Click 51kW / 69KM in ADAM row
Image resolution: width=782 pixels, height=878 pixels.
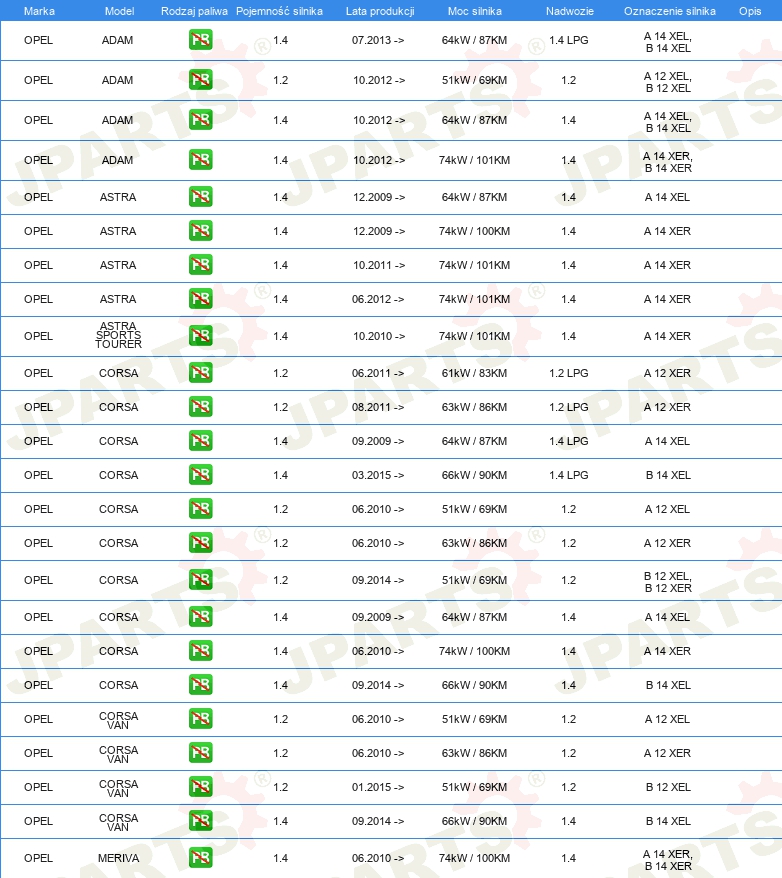pyautogui.click(x=474, y=80)
